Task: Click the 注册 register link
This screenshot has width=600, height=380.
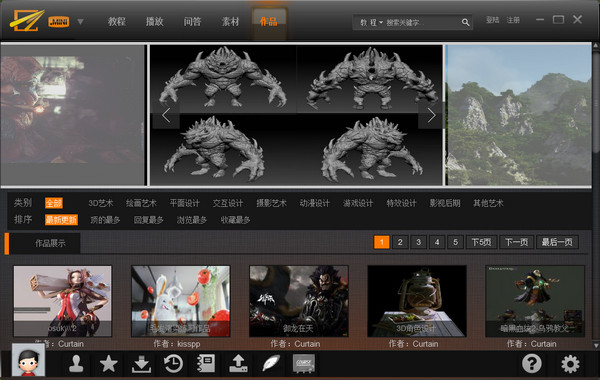Action: click(x=513, y=20)
